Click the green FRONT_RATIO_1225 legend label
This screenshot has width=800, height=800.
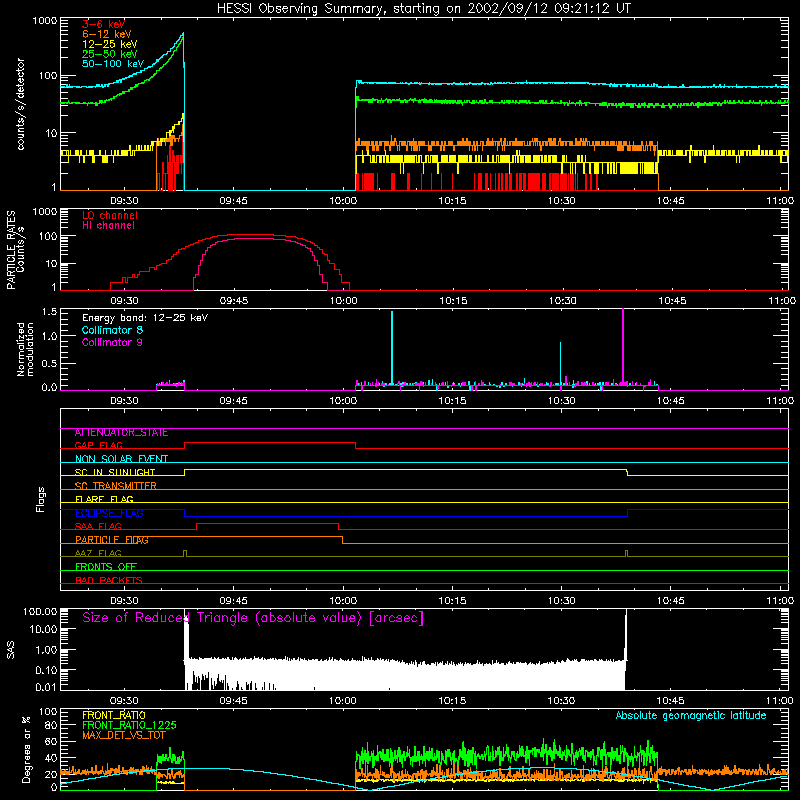click(x=129, y=725)
